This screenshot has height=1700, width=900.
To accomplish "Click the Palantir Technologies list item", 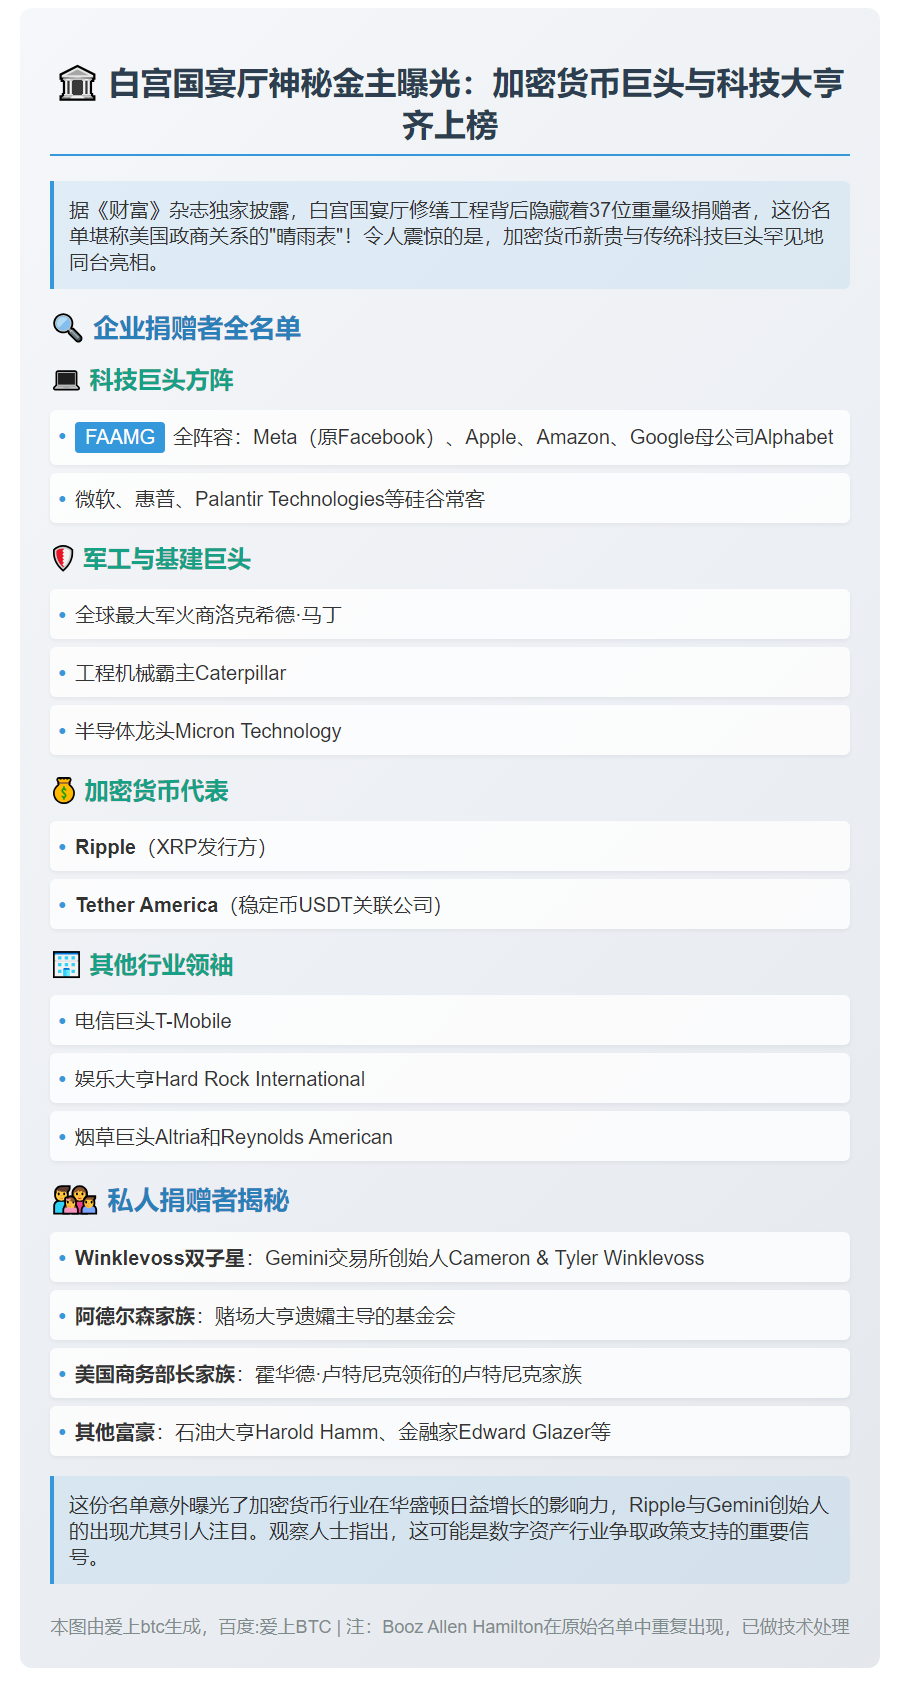I will pyautogui.click(x=280, y=499).
